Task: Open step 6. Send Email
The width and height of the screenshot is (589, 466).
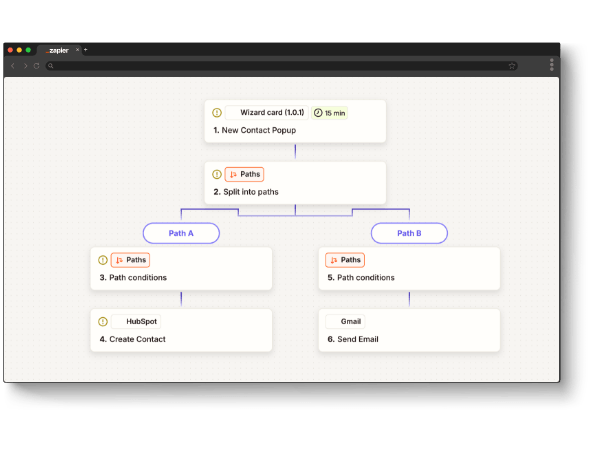Action: point(409,330)
